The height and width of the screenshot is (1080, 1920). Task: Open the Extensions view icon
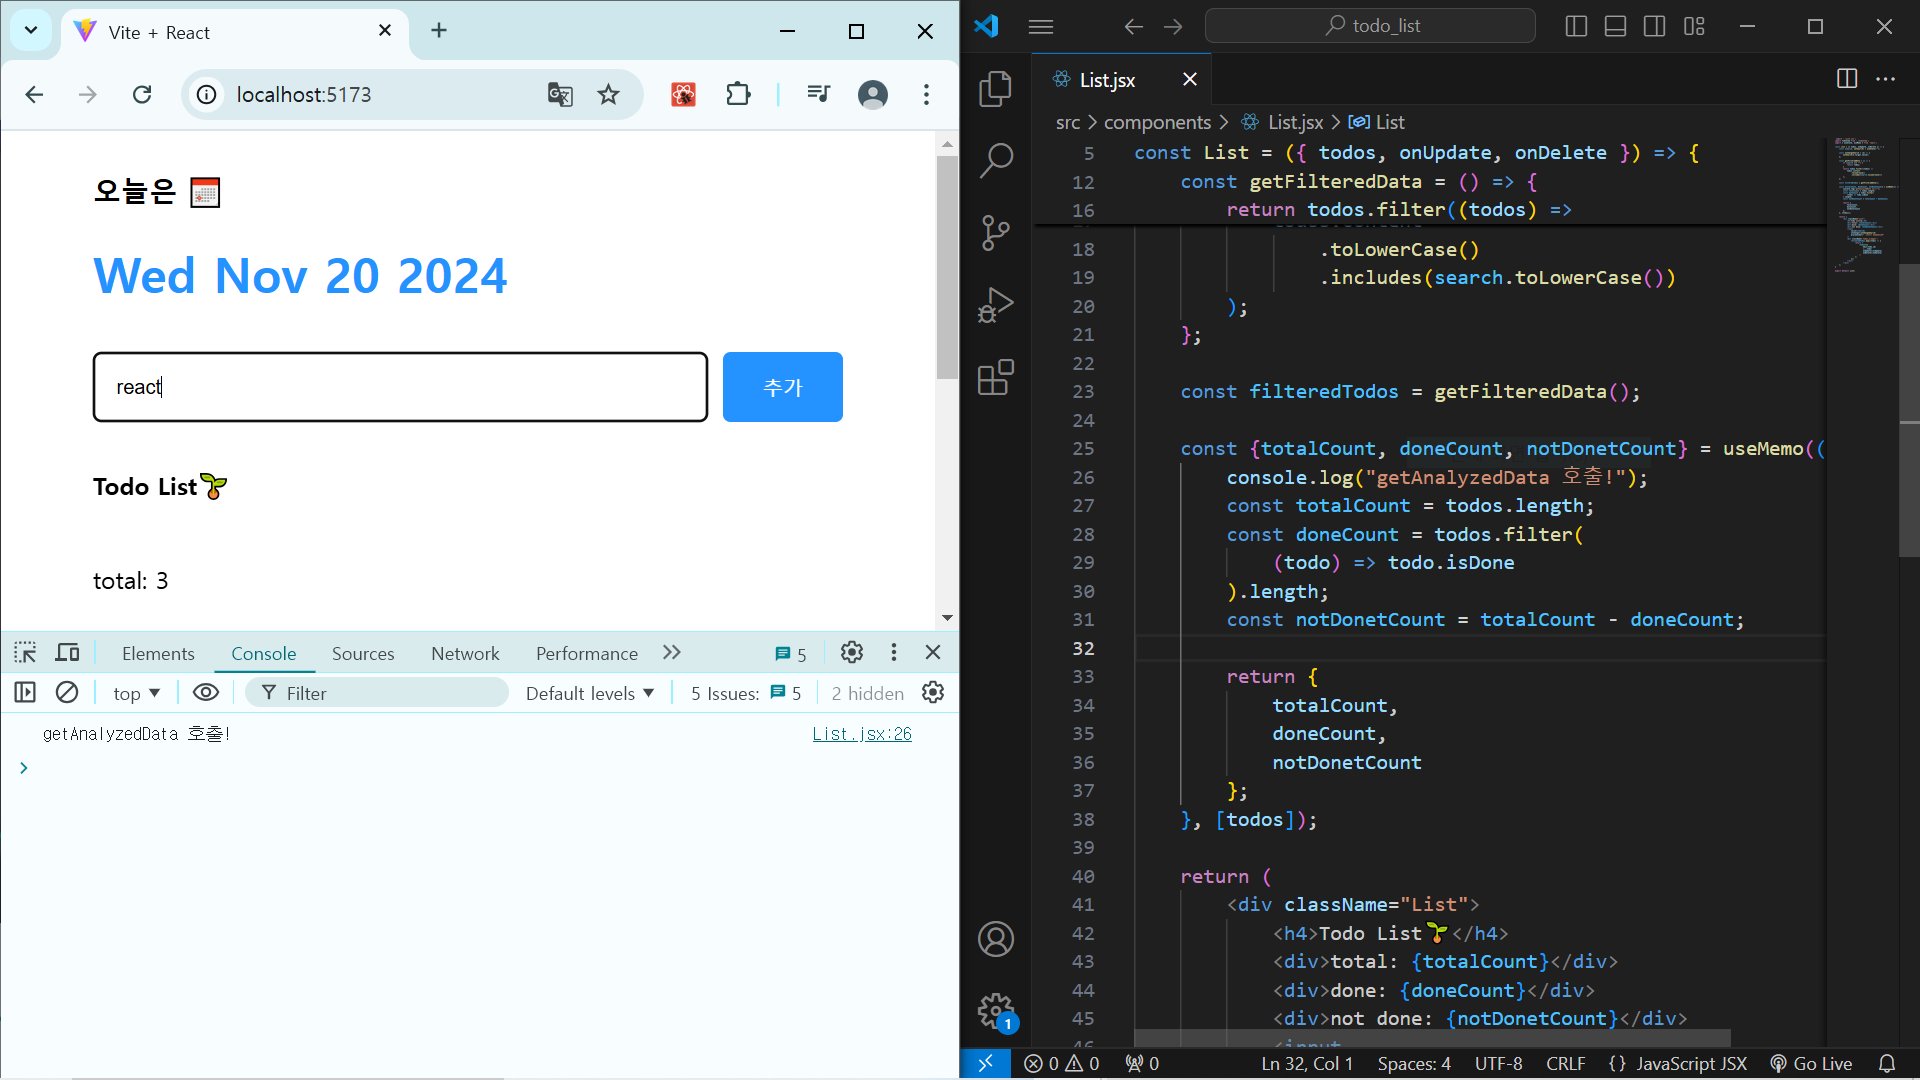(x=995, y=378)
